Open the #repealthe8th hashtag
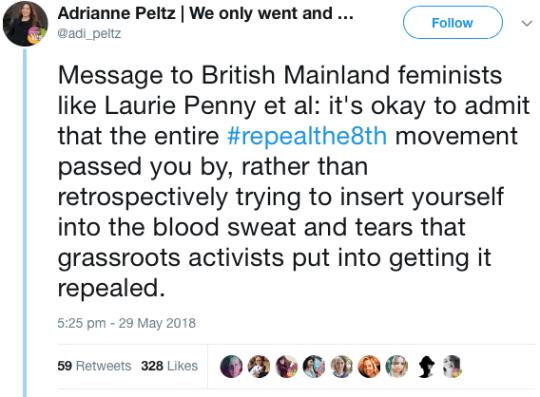The image size is (540, 397). pos(307,136)
